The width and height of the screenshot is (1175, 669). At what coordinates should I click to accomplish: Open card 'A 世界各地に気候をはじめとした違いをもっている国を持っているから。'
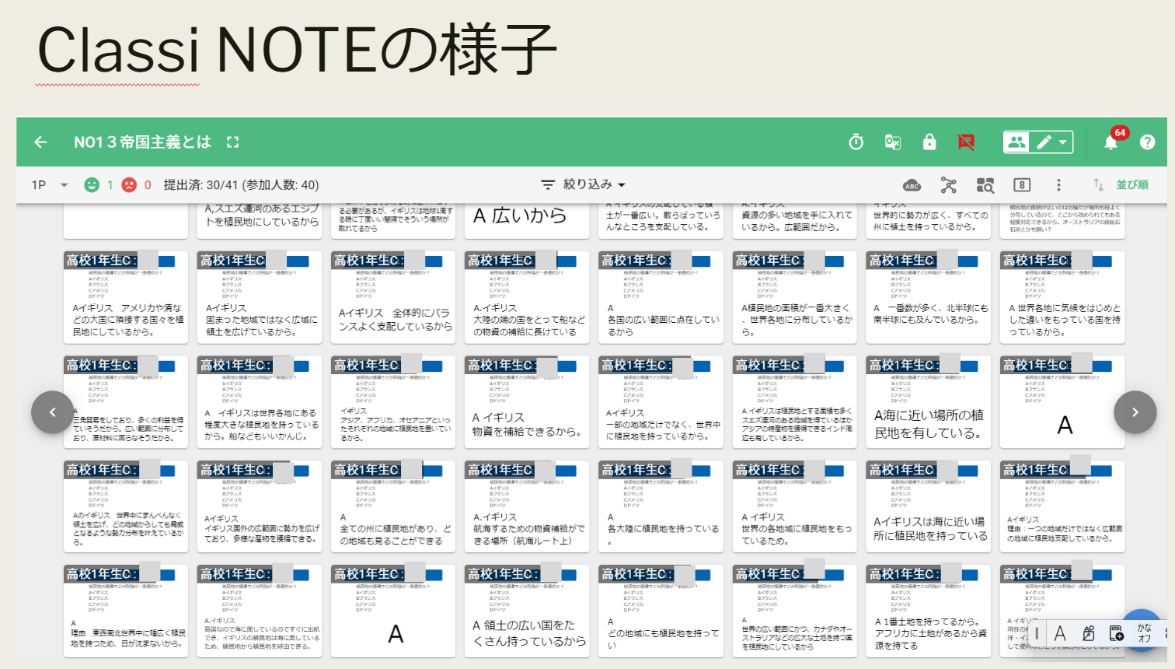click(x=1062, y=297)
